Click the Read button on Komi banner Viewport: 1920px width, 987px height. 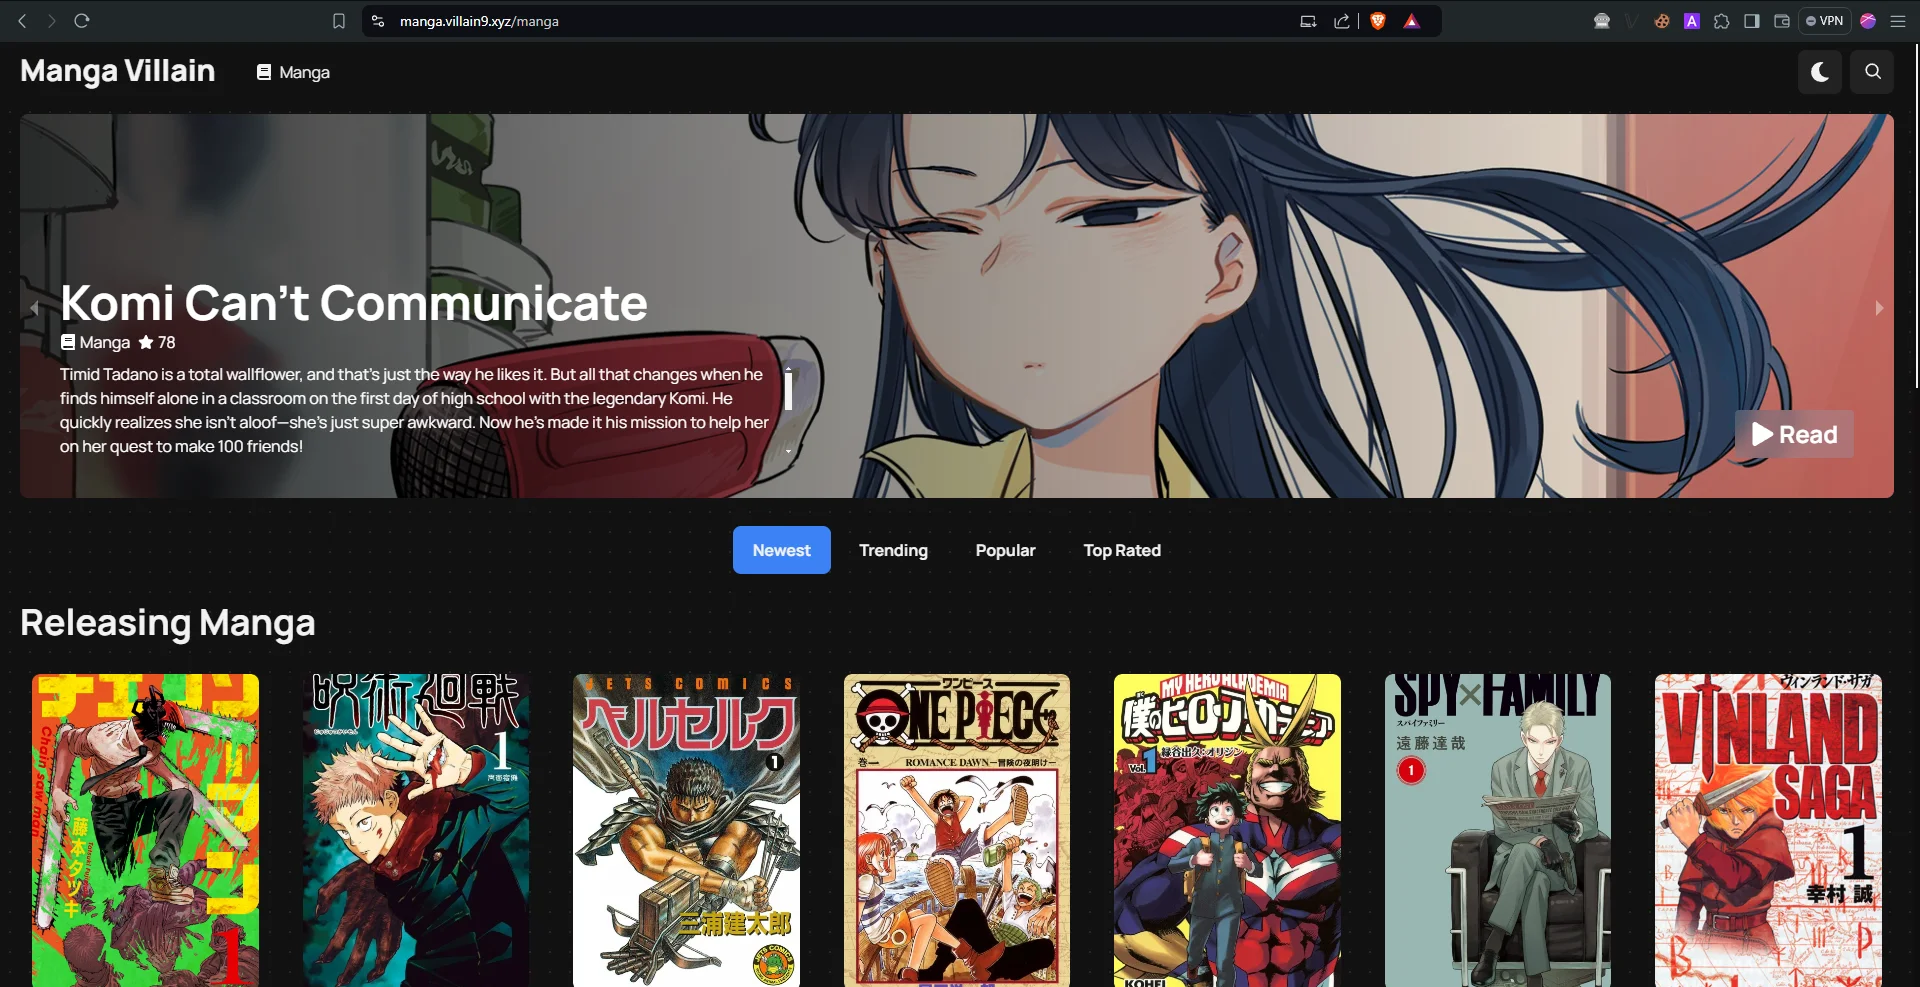pos(1794,434)
